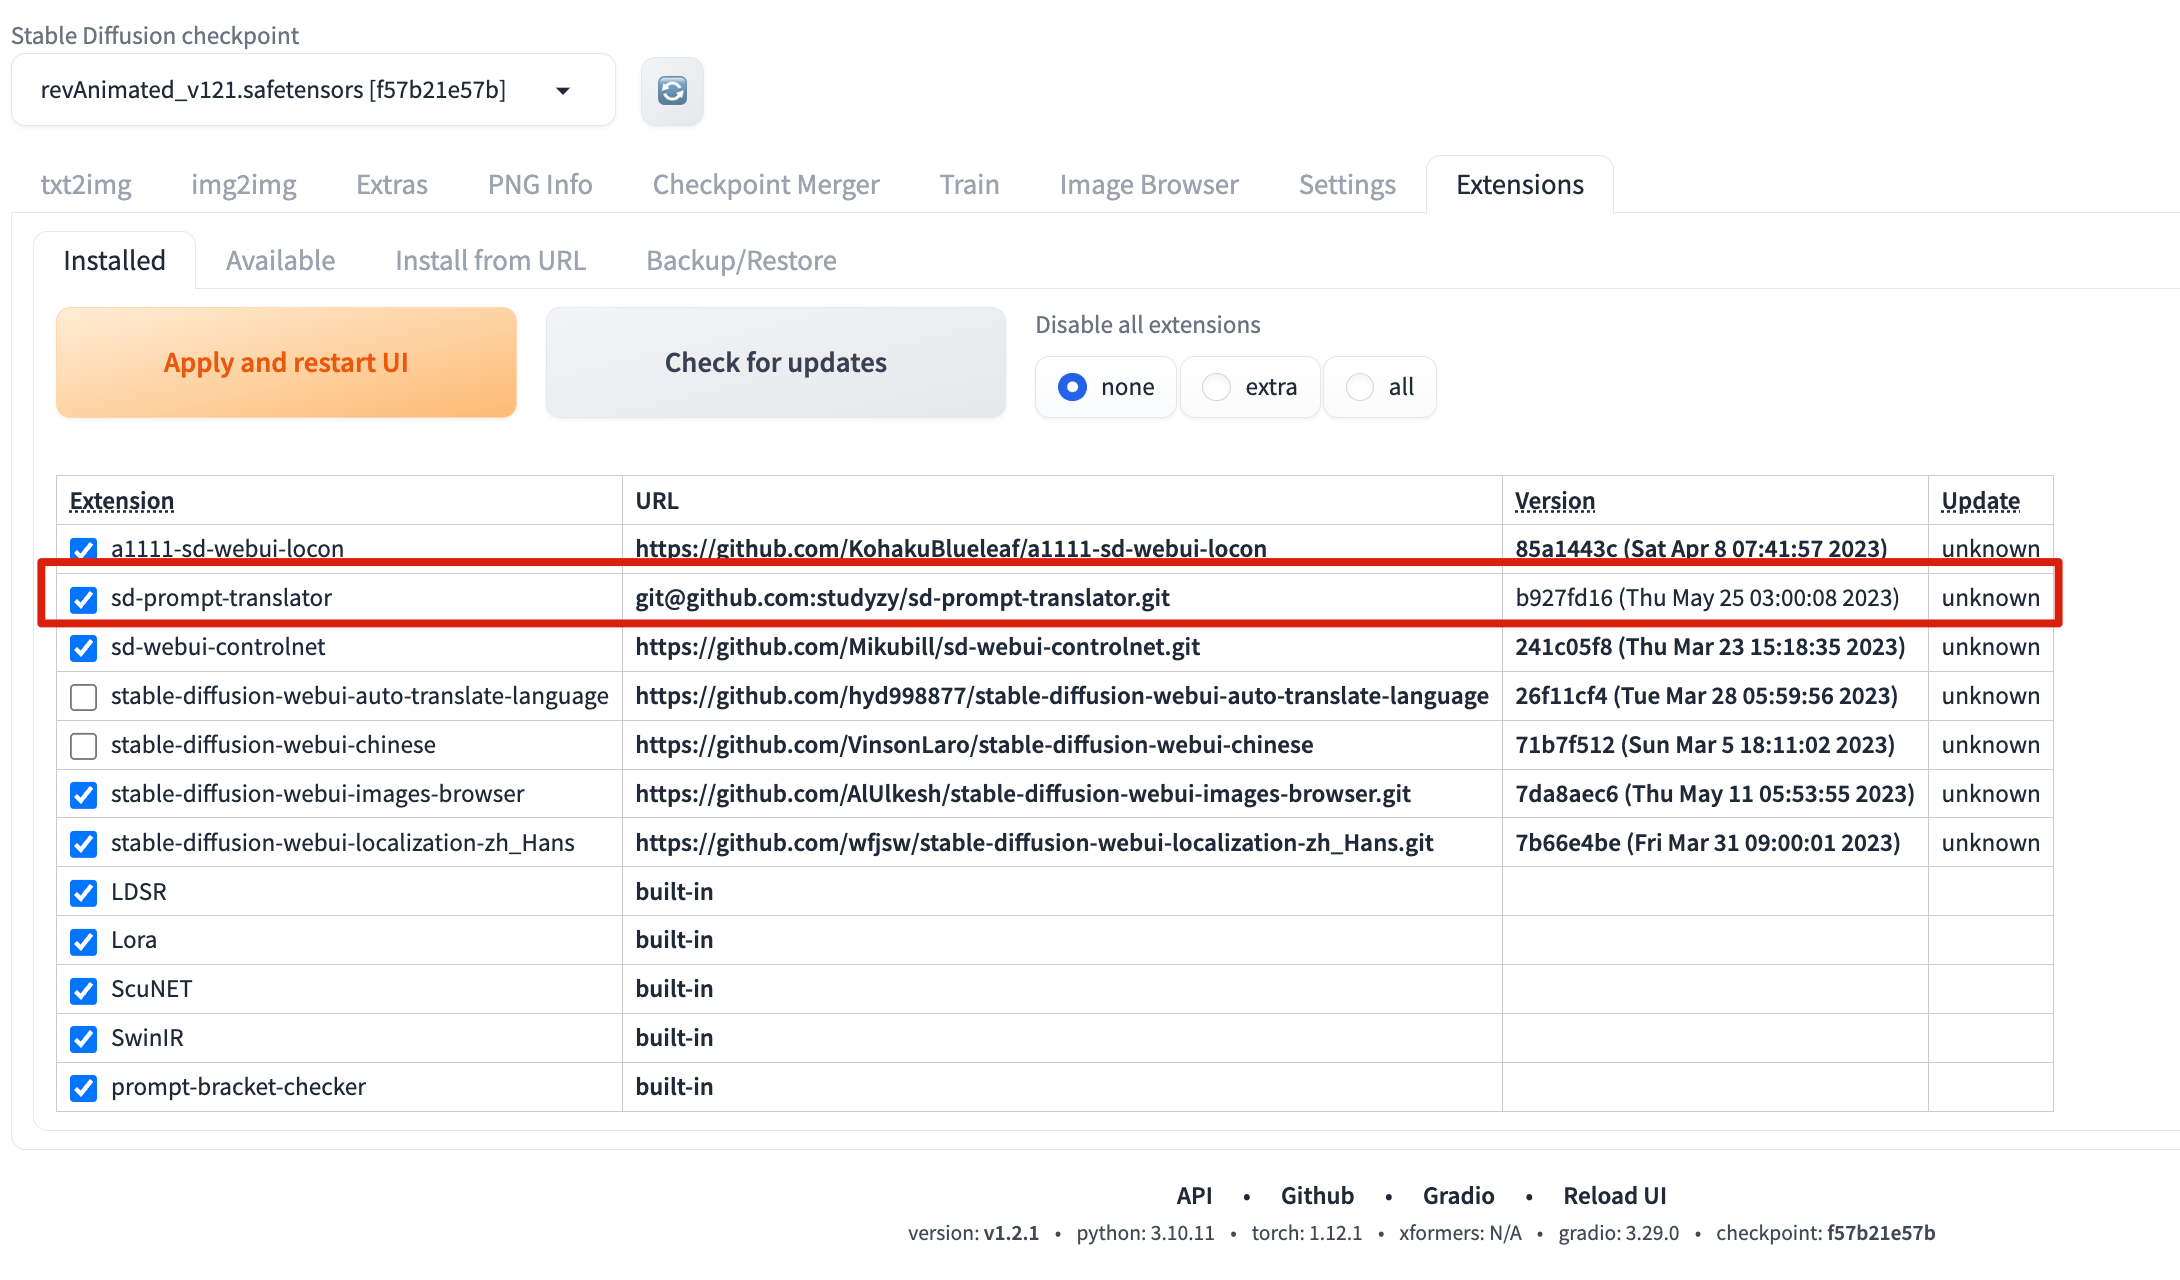
Task: Open the Stable Diffusion checkpoint dropdown
Action: [313, 90]
